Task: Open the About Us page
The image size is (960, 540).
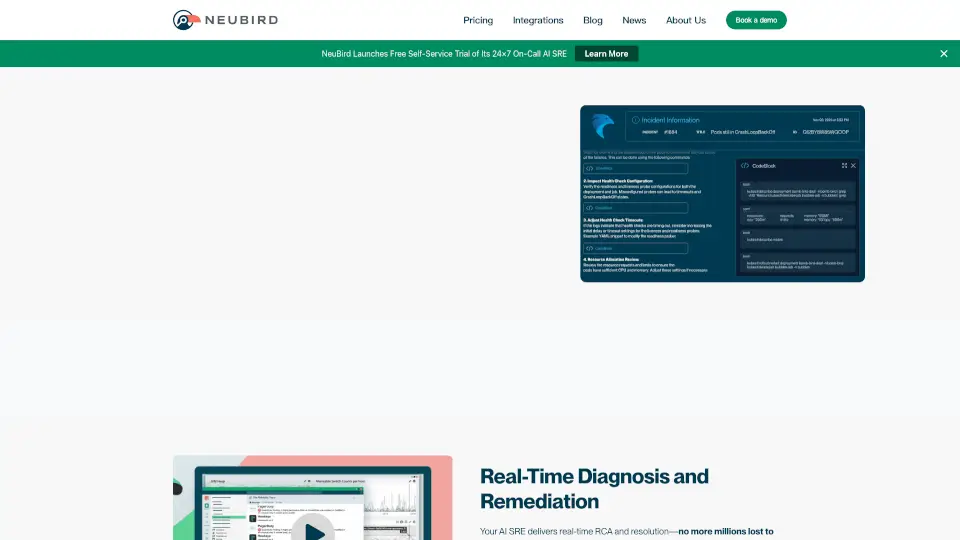Action: [x=686, y=20]
